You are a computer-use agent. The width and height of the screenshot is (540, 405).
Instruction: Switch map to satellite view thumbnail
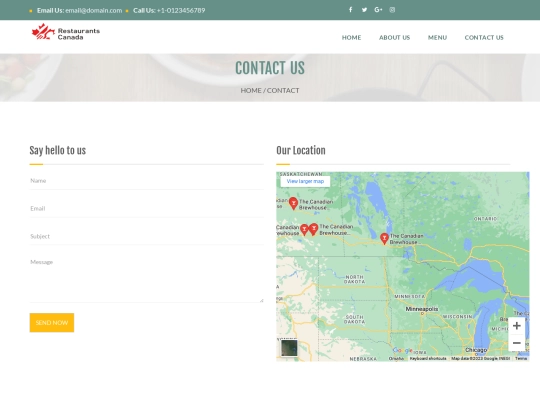coord(289,348)
